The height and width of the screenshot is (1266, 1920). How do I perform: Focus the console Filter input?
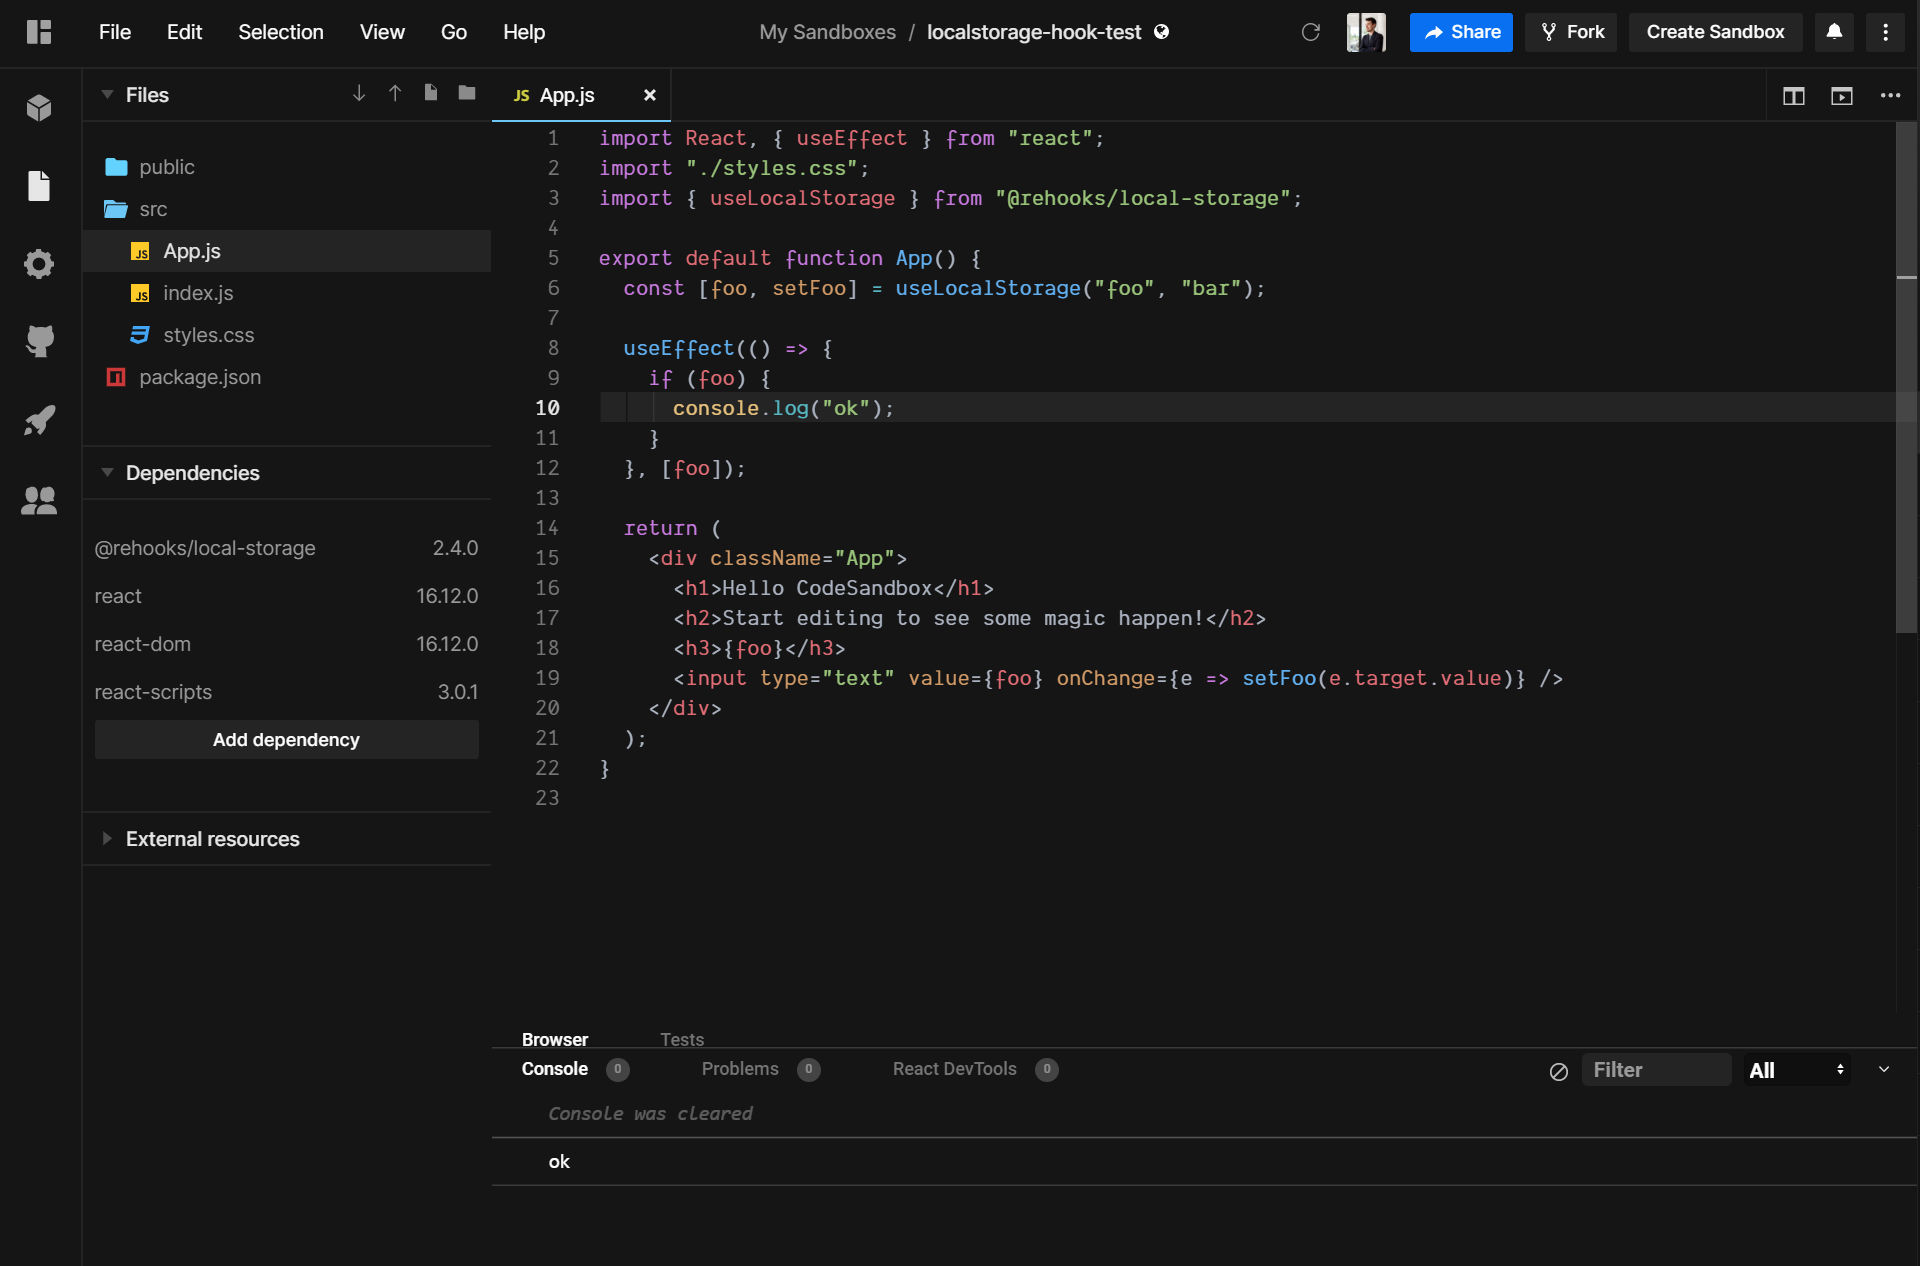[x=1657, y=1070]
